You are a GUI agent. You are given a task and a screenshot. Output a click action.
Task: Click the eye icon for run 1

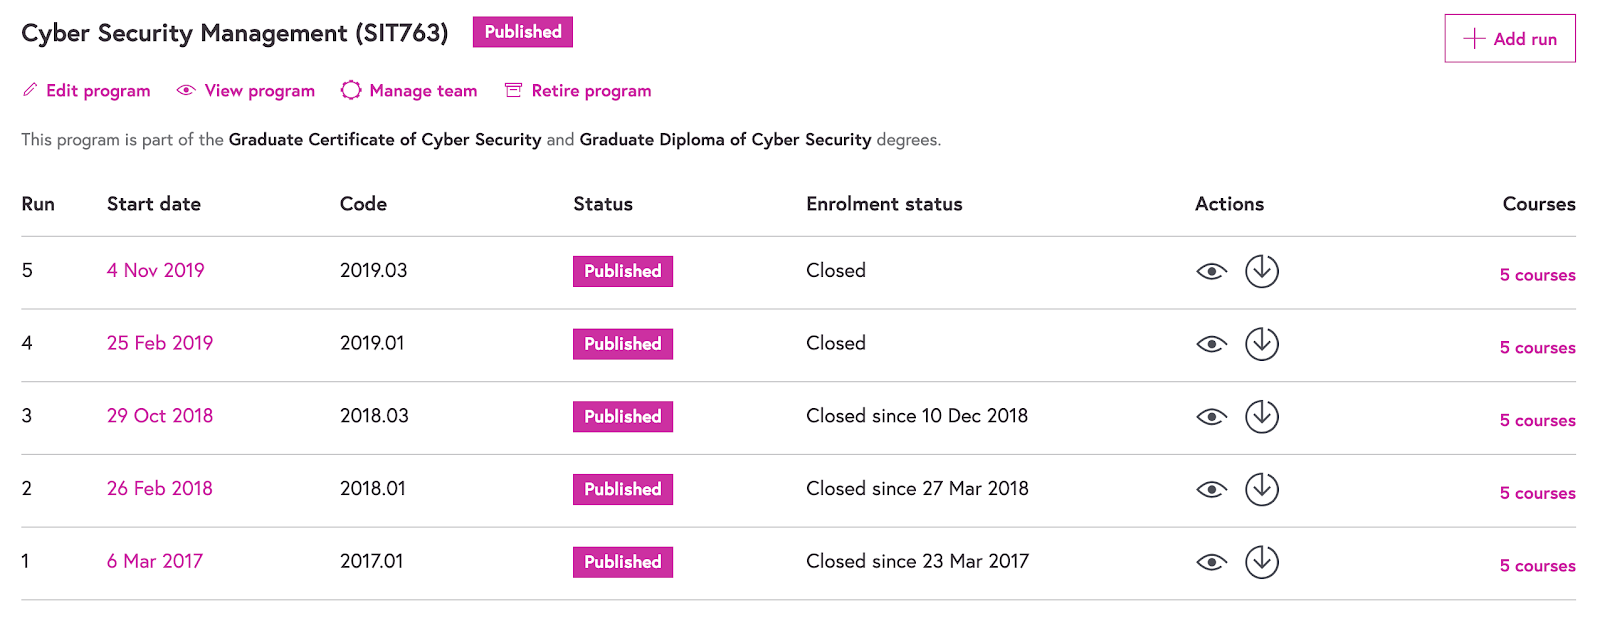pos(1211,562)
